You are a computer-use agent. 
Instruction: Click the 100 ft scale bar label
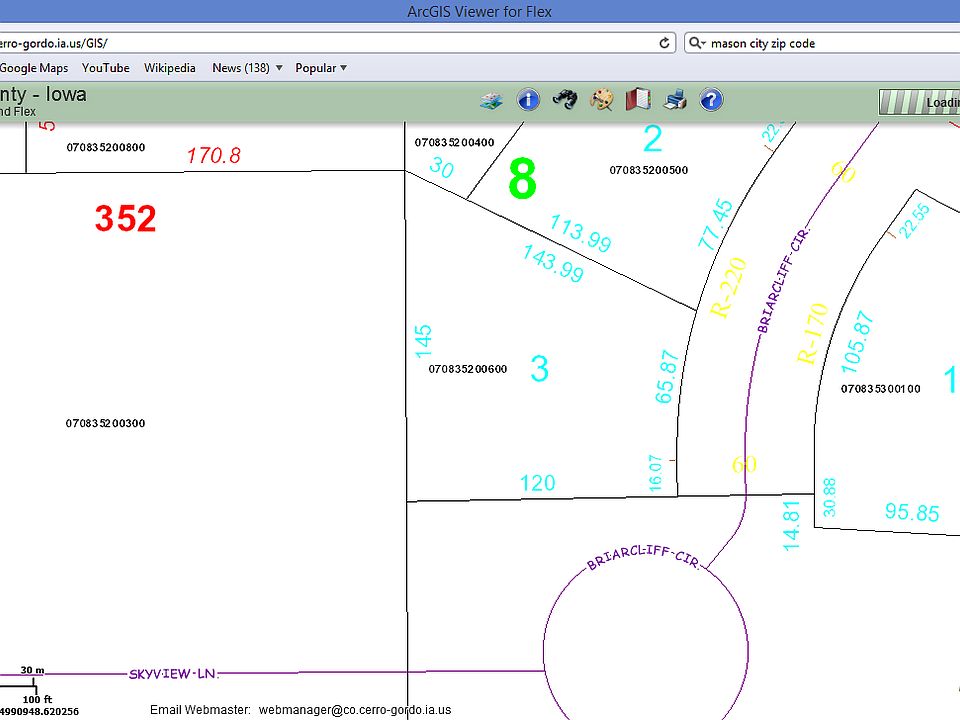point(37,699)
